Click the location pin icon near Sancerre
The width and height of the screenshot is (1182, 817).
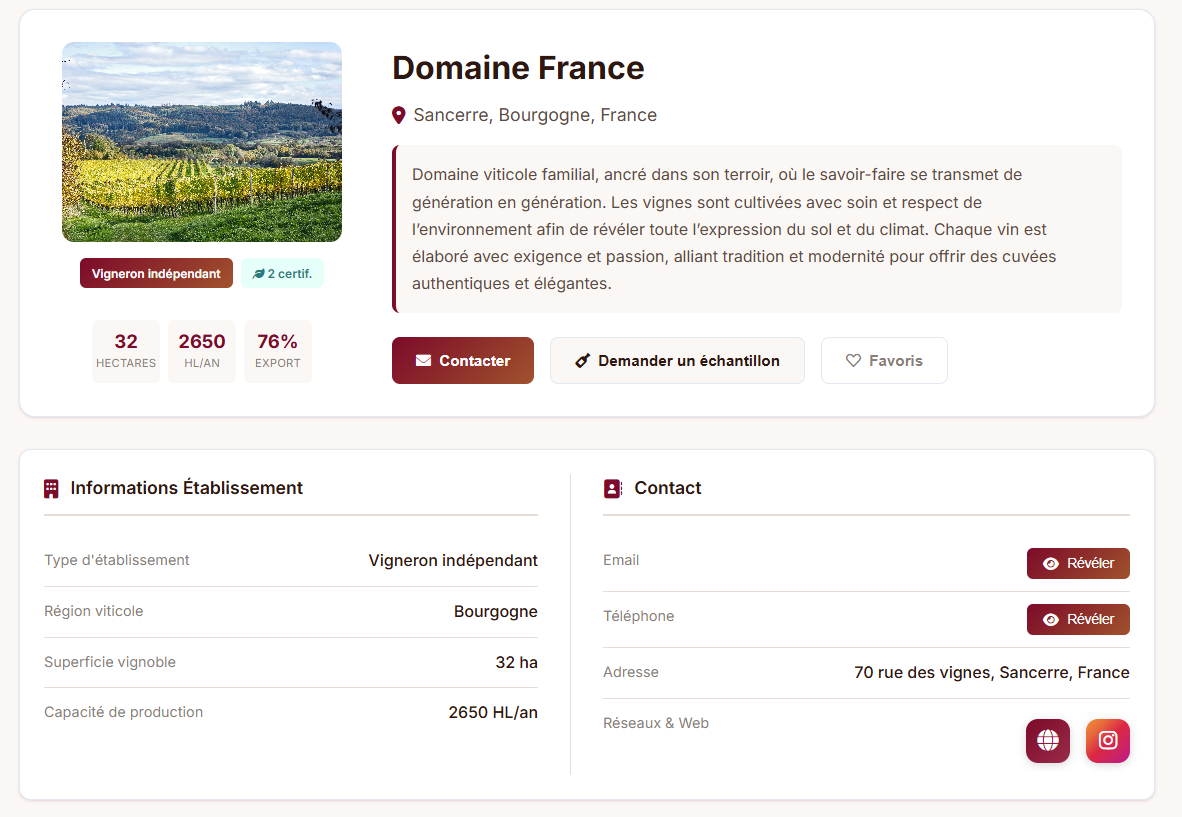[x=399, y=116]
